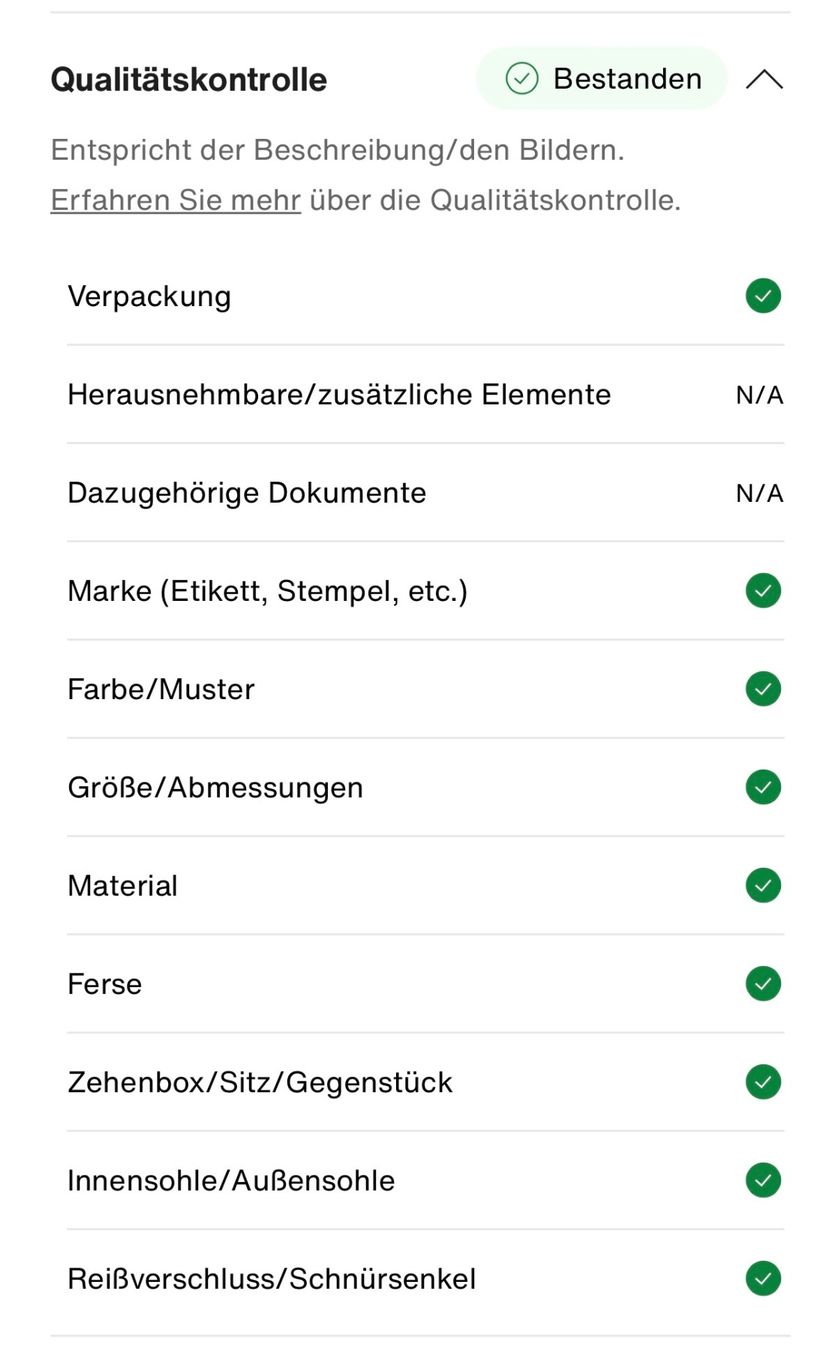
Task: Click the Material row checkmark icon
Action: point(763,885)
